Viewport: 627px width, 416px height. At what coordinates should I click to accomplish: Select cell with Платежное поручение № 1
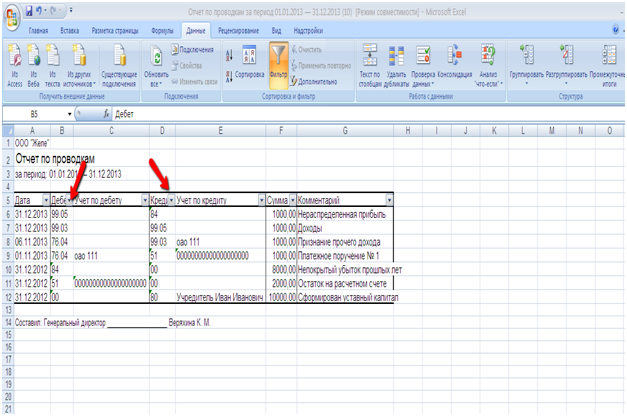(340, 255)
